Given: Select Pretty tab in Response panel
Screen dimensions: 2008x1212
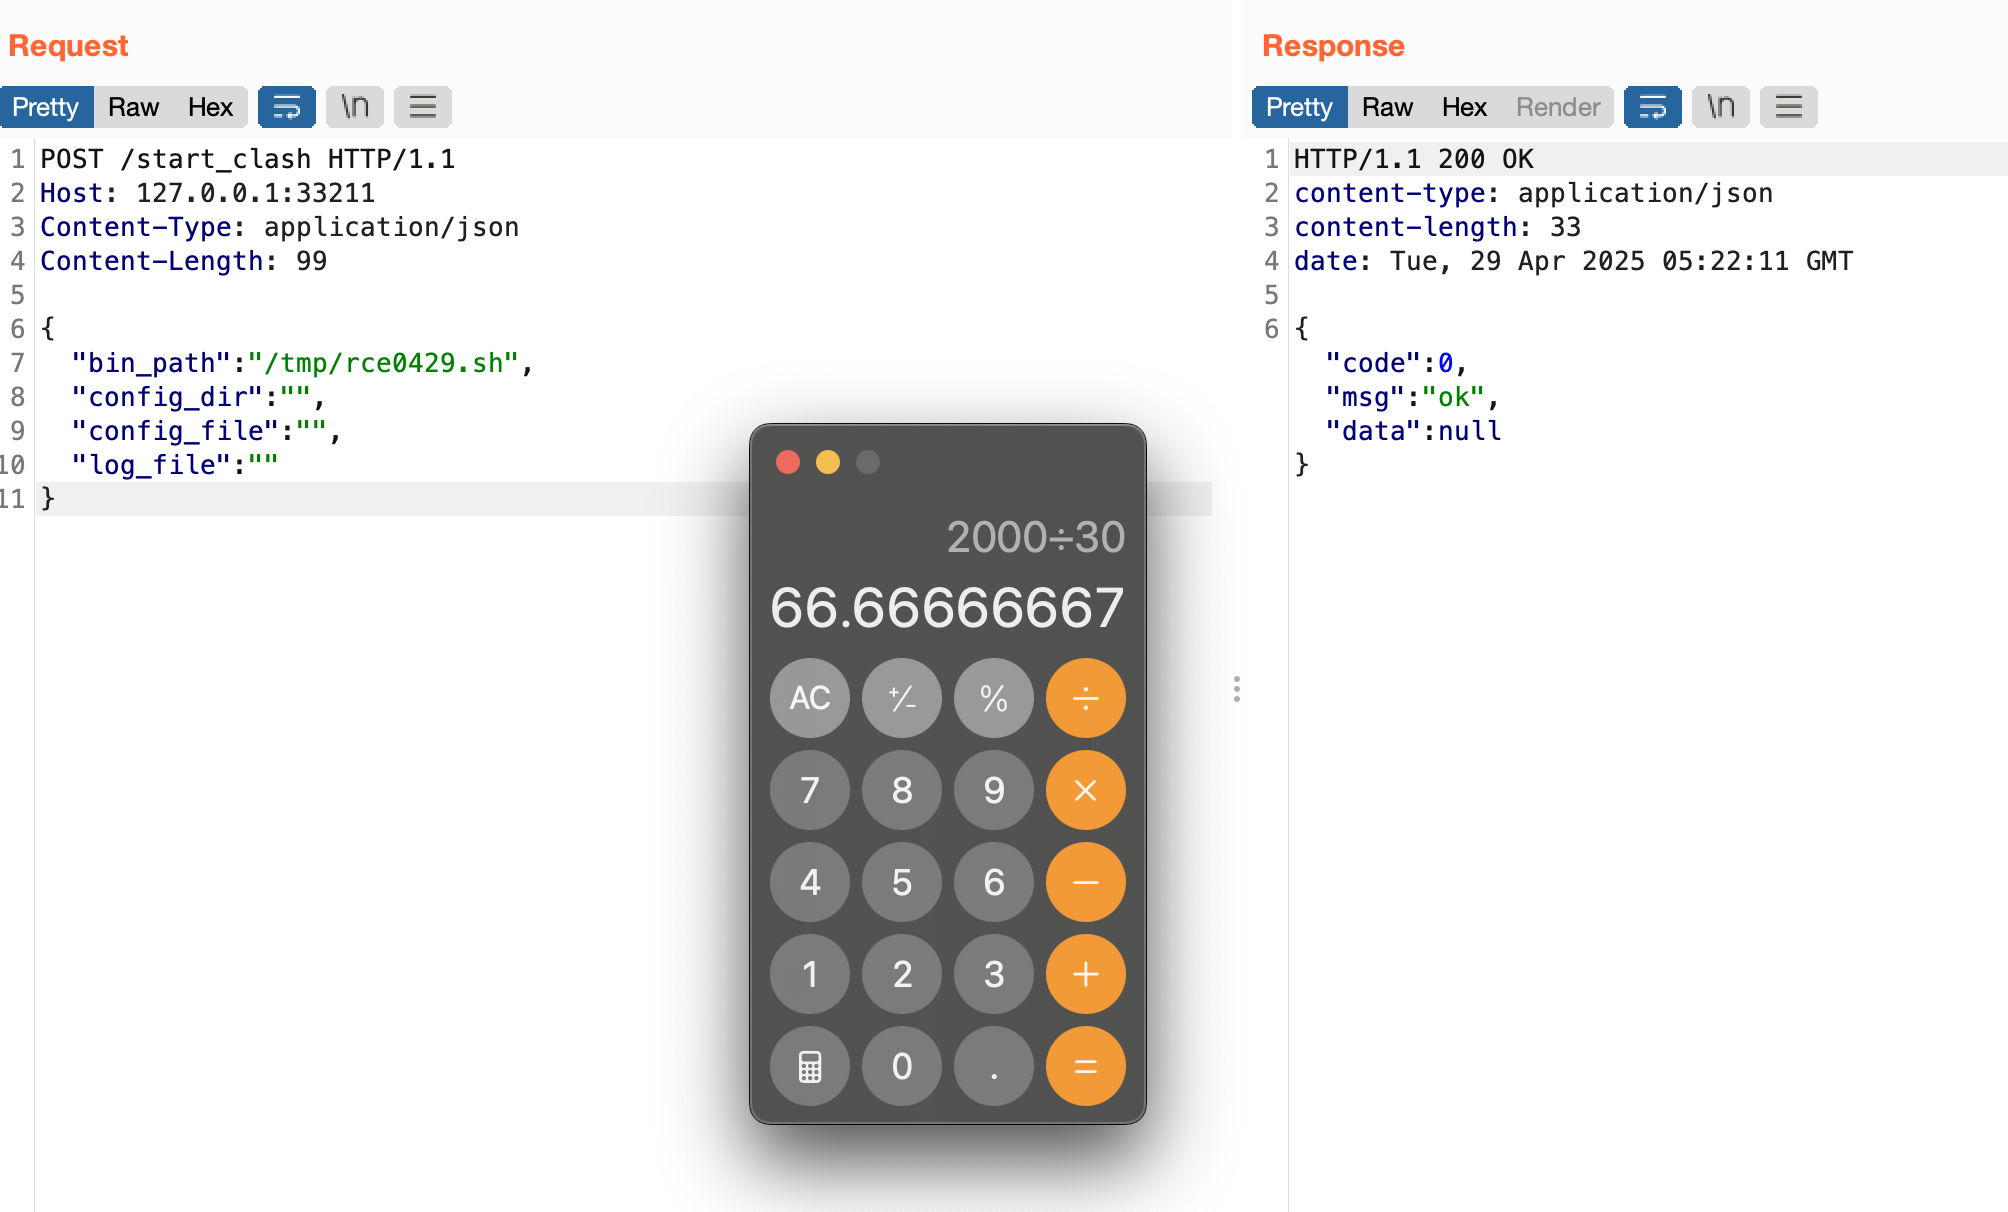Looking at the screenshot, I should click(x=1299, y=107).
